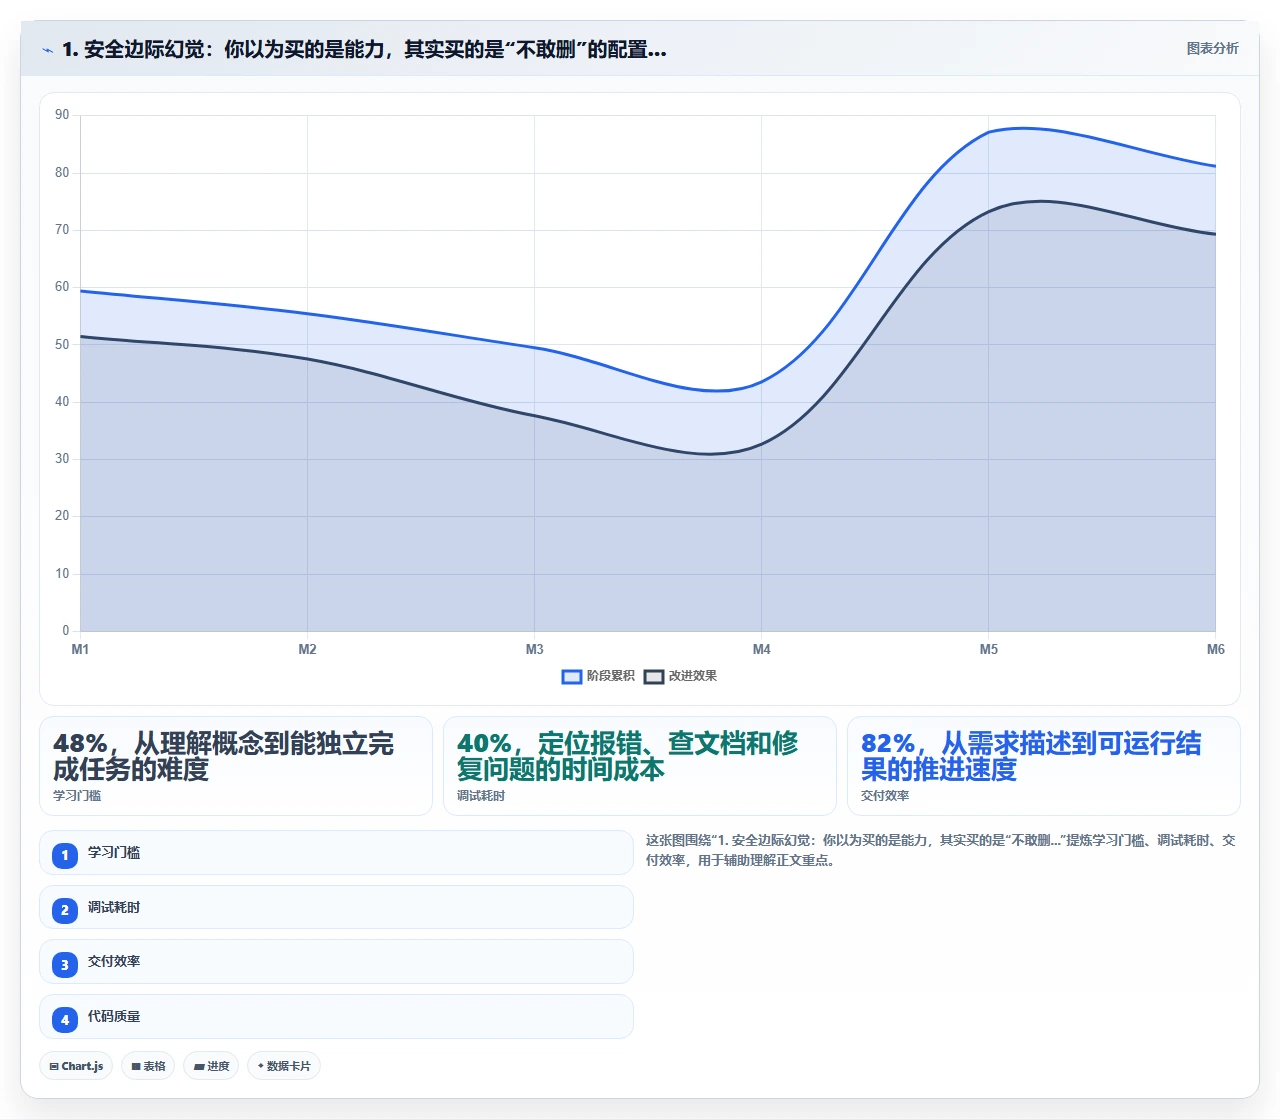Click the M1 x-axis label

click(x=80, y=650)
